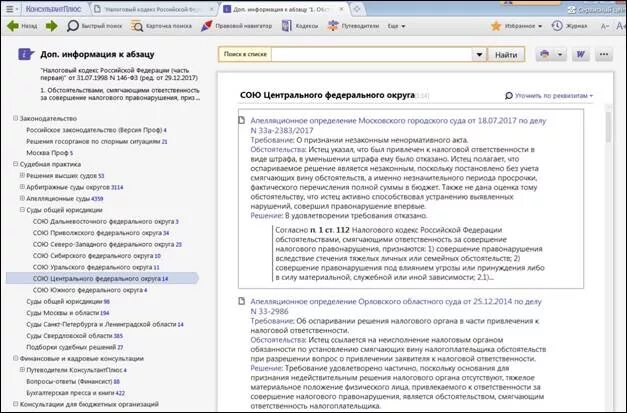Open the main hamburger menu
The width and height of the screenshot is (627, 413).
[11, 9]
